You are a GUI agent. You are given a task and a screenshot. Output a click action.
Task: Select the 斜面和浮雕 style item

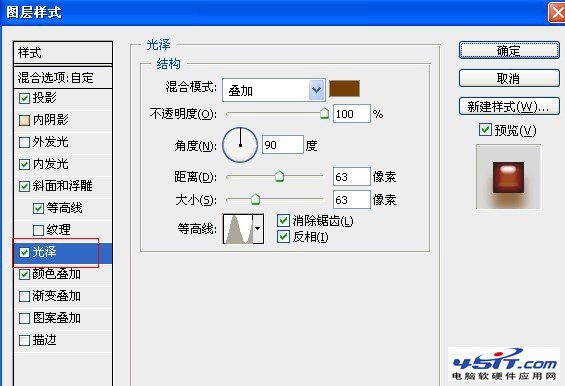pos(63,186)
